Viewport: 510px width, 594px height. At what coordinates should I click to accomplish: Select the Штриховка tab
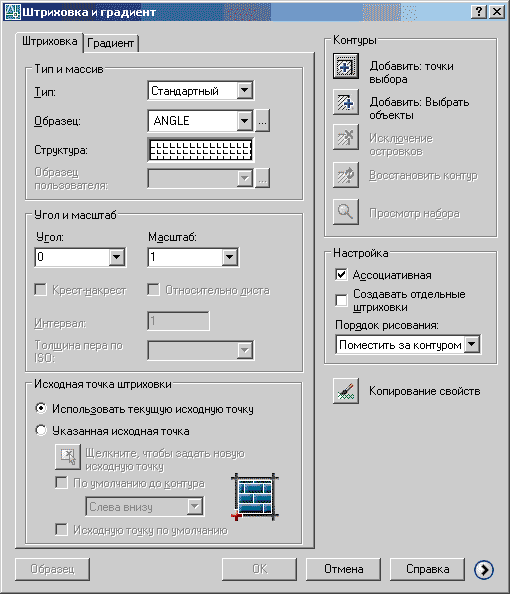click(50, 41)
